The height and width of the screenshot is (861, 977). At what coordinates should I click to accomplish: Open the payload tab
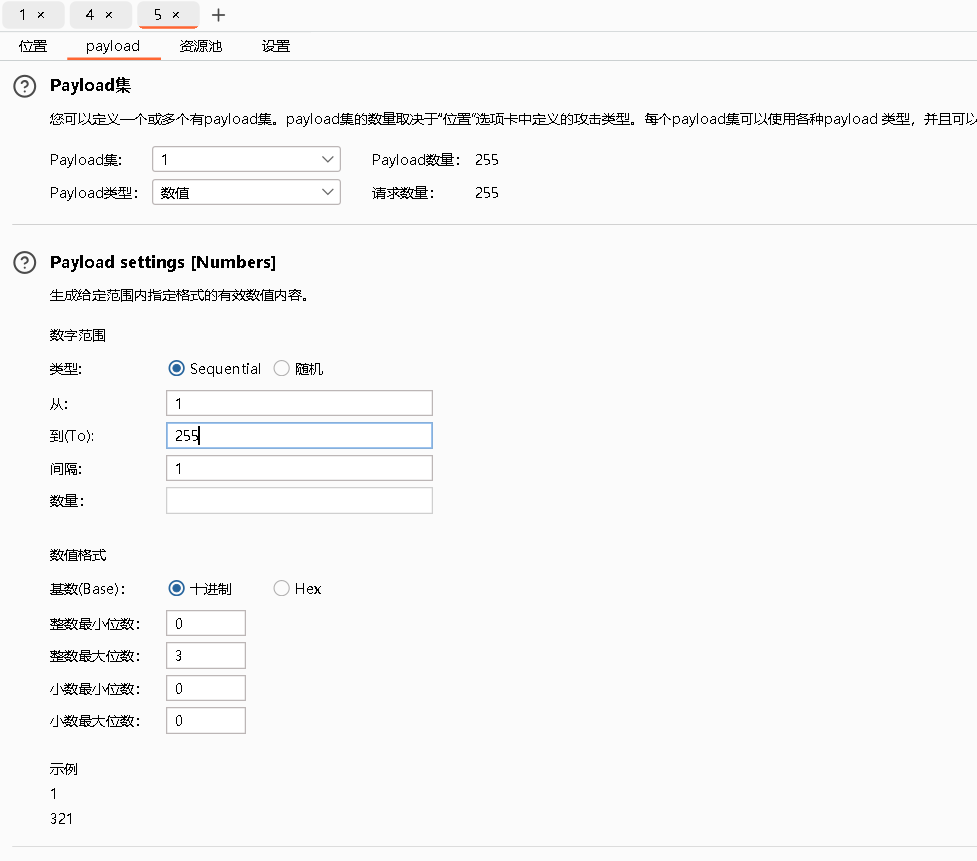[113, 46]
